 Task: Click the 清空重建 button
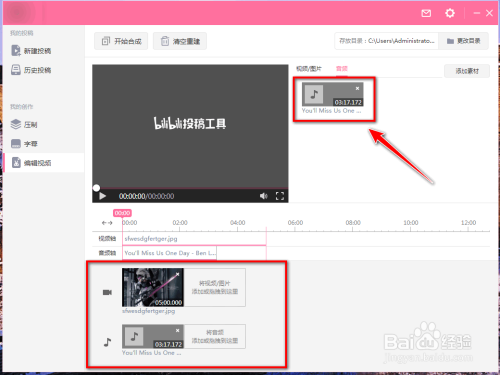180,41
